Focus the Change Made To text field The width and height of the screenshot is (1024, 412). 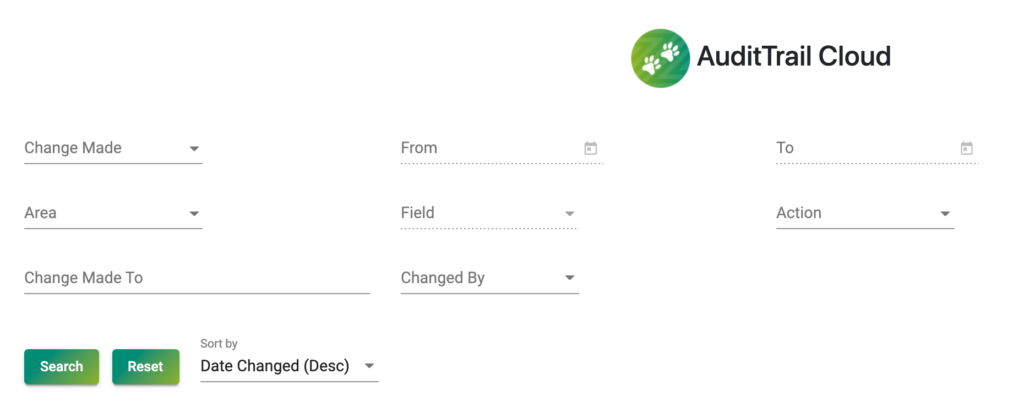click(x=197, y=278)
